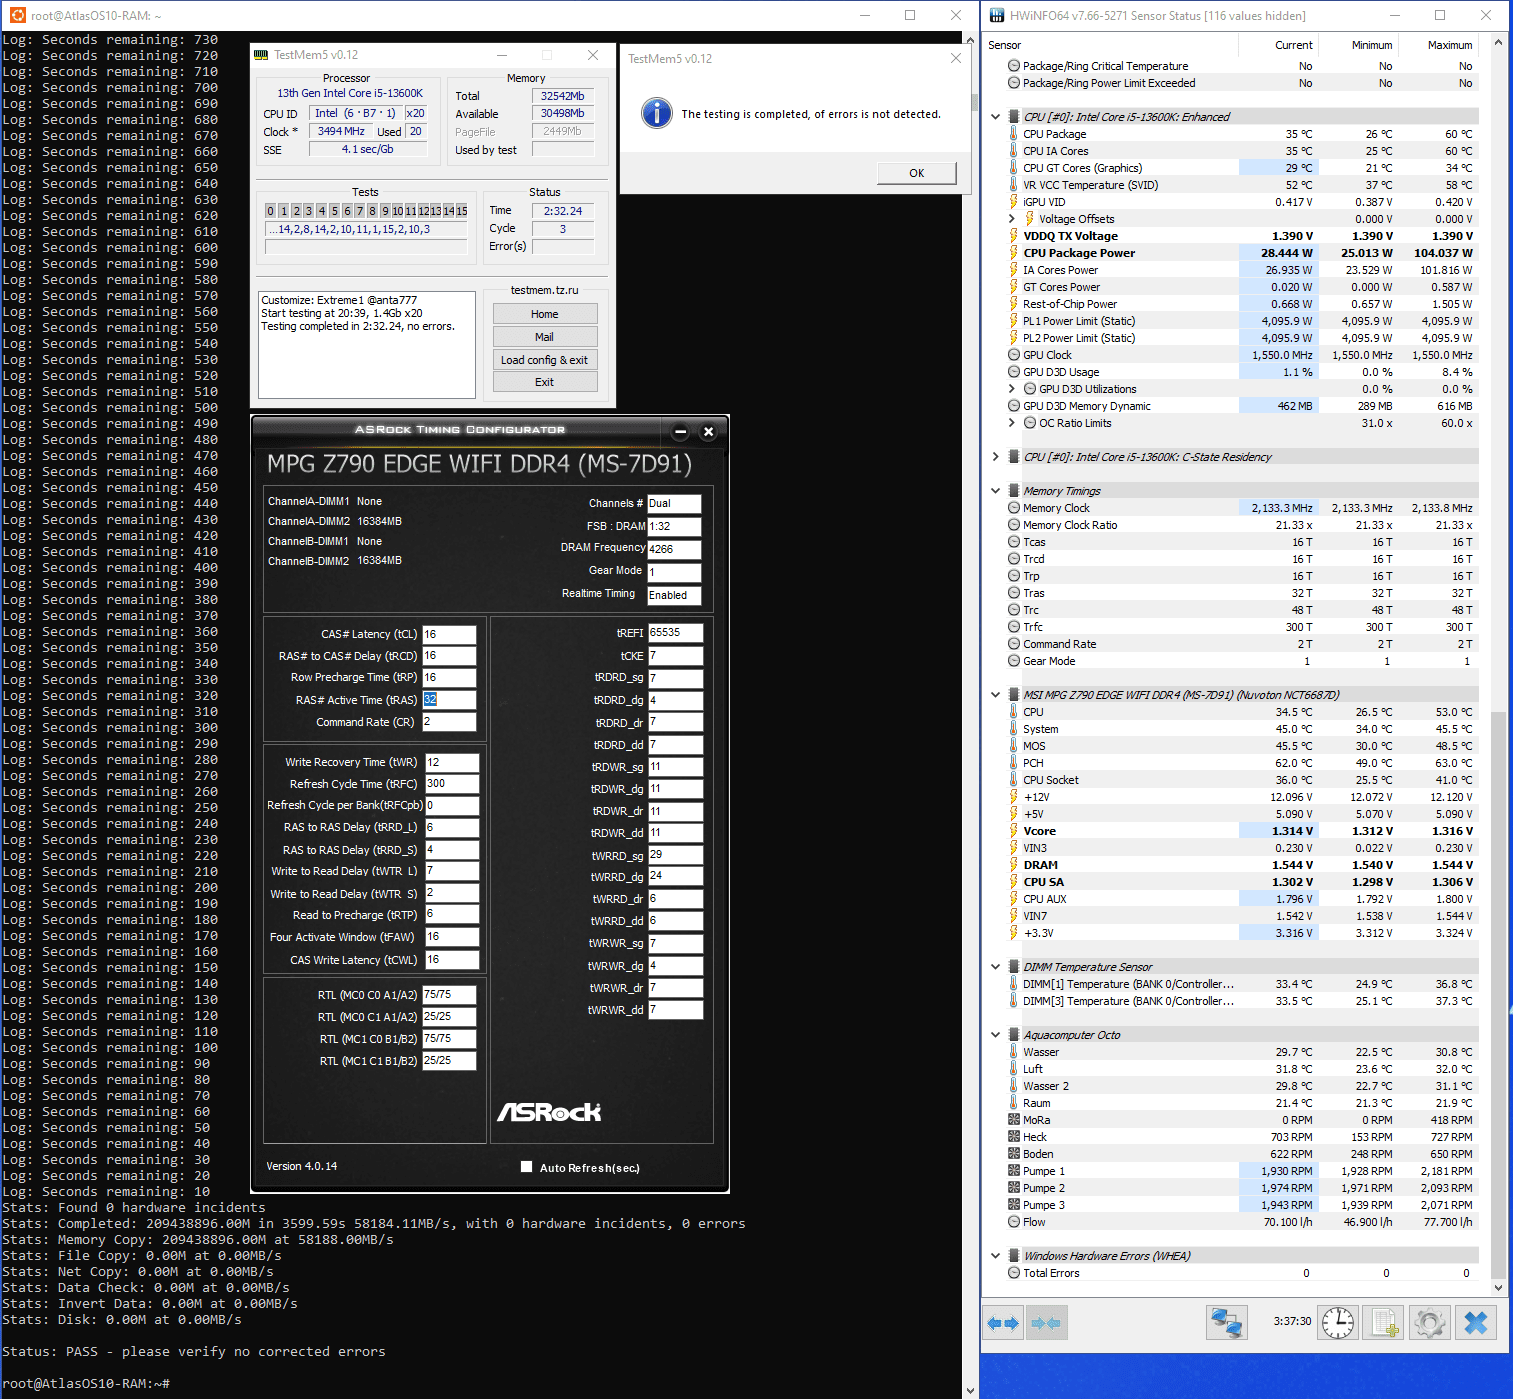Click the Realtime Timing Enabled field

[674, 595]
